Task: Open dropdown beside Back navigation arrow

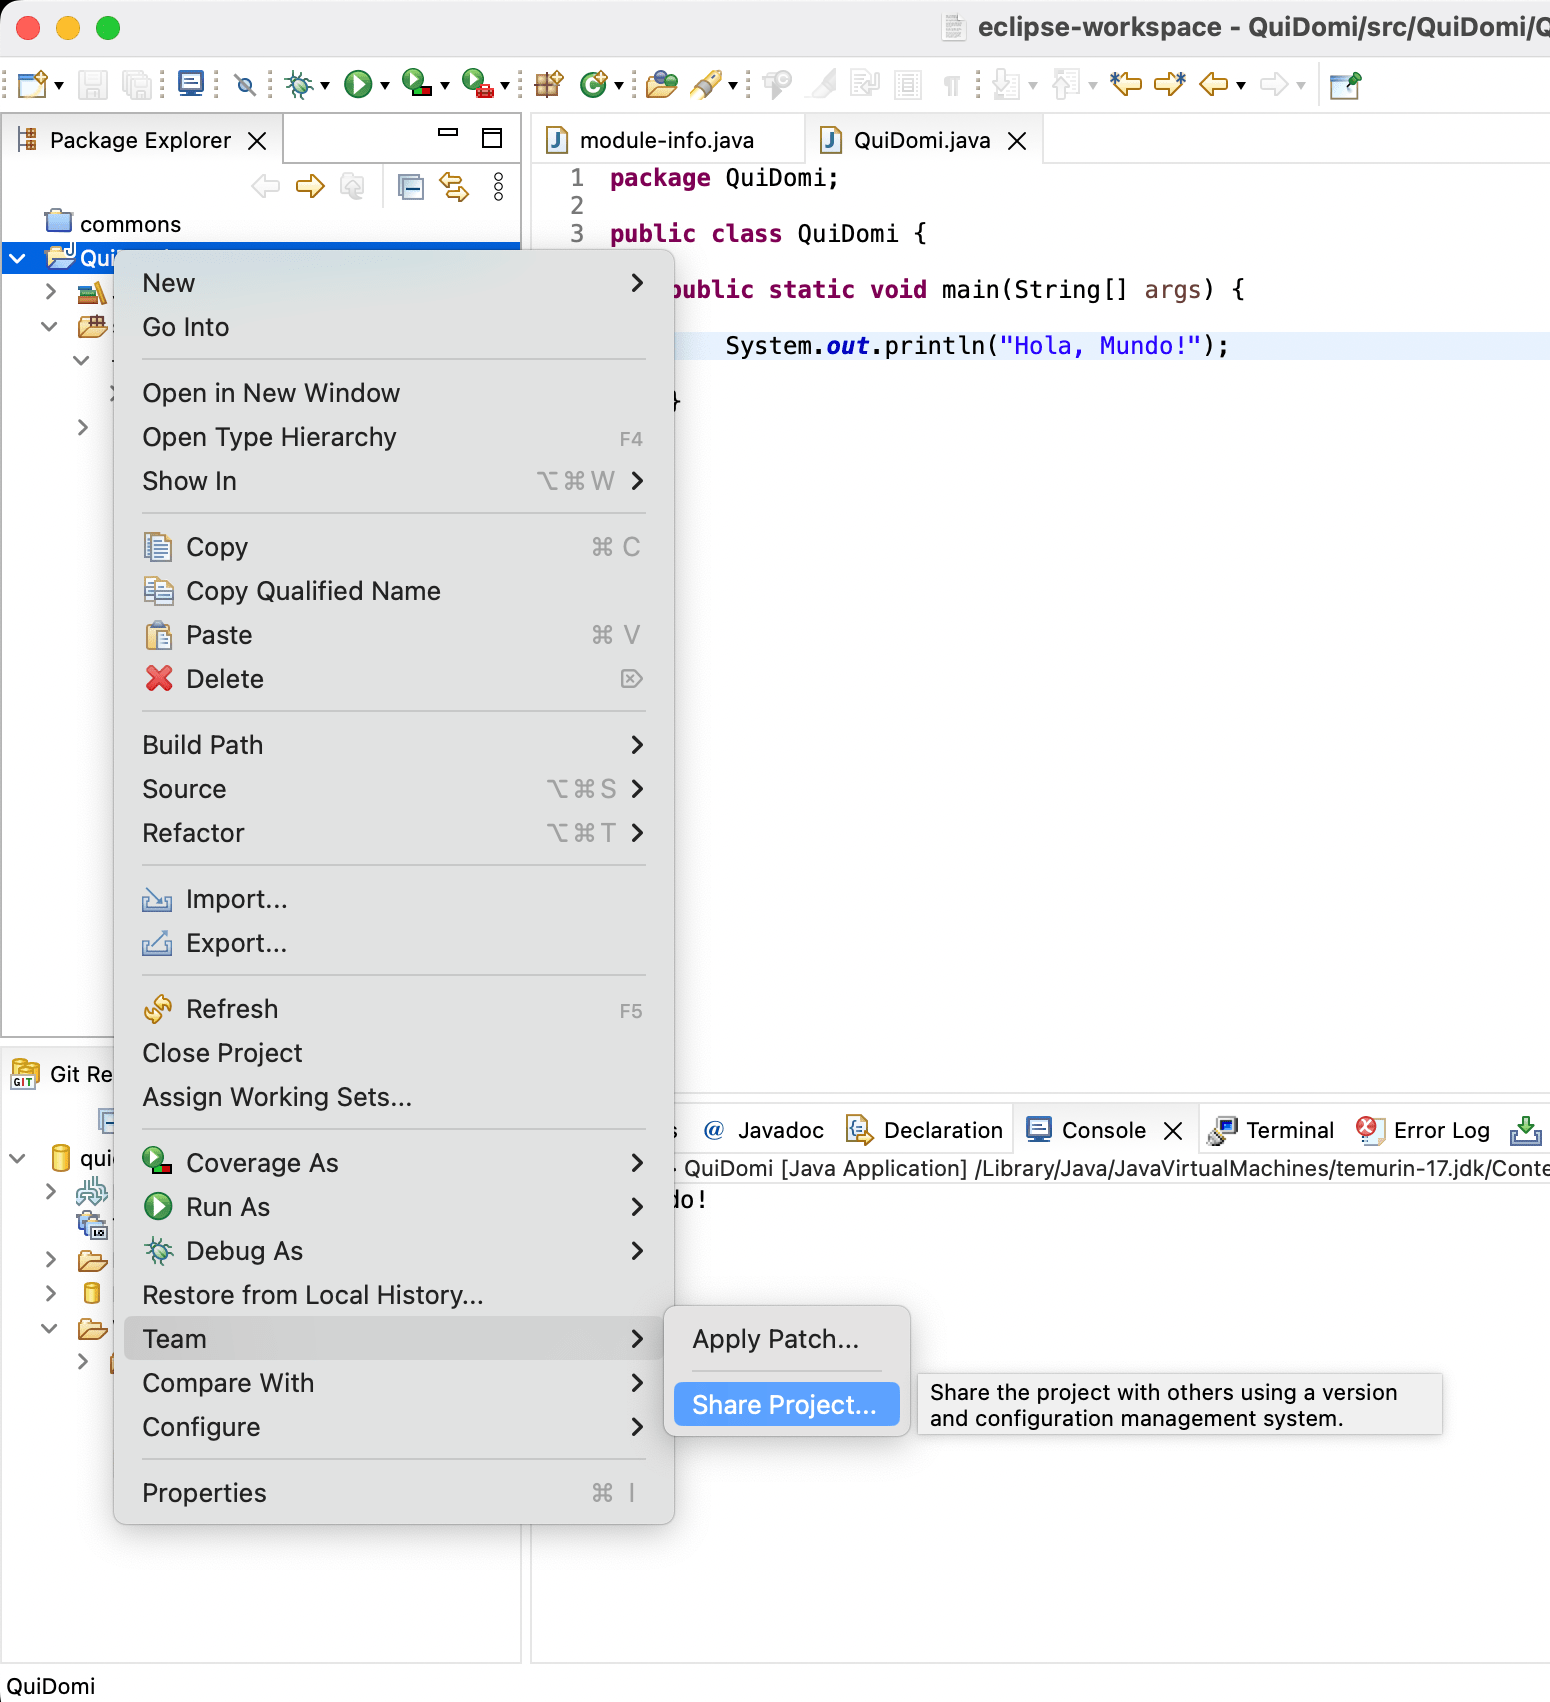Action: (x=1240, y=86)
